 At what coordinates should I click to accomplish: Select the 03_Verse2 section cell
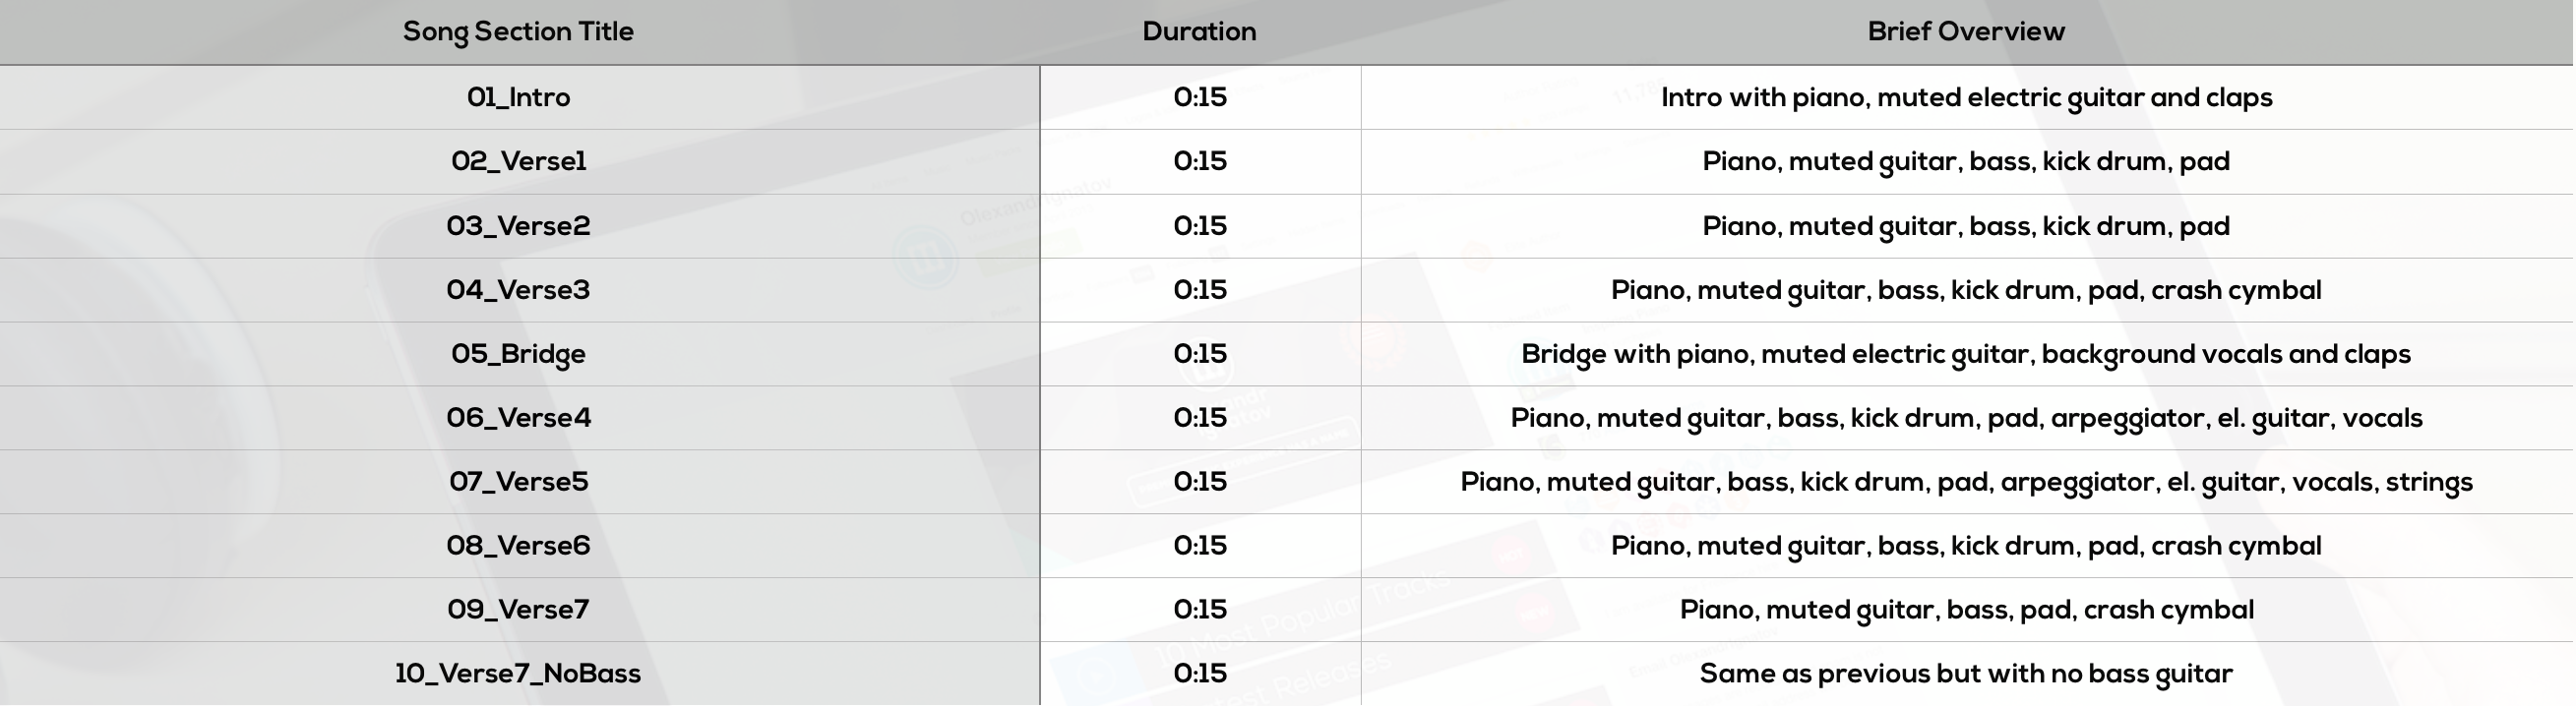tap(518, 225)
